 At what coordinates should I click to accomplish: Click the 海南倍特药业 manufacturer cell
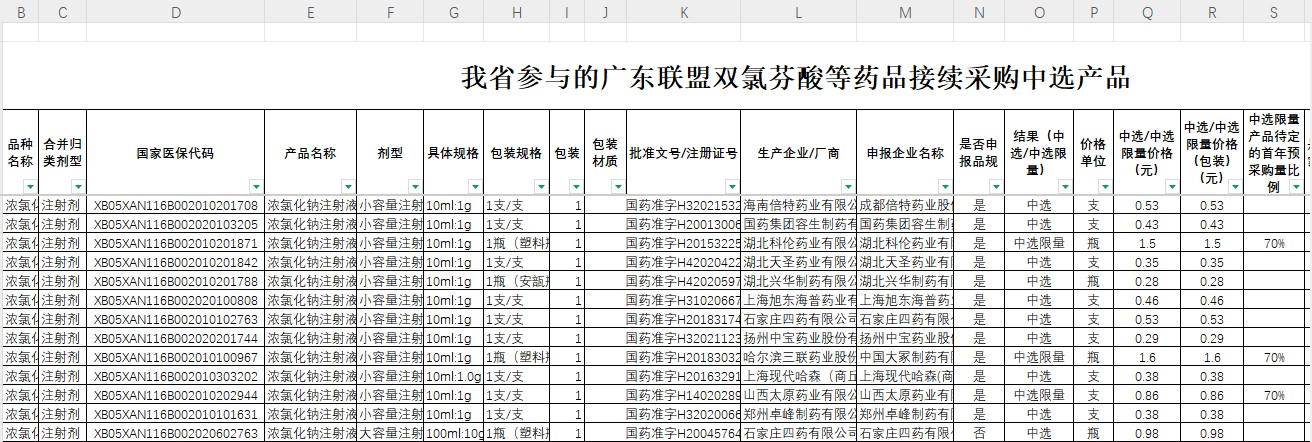(x=798, y=206)
